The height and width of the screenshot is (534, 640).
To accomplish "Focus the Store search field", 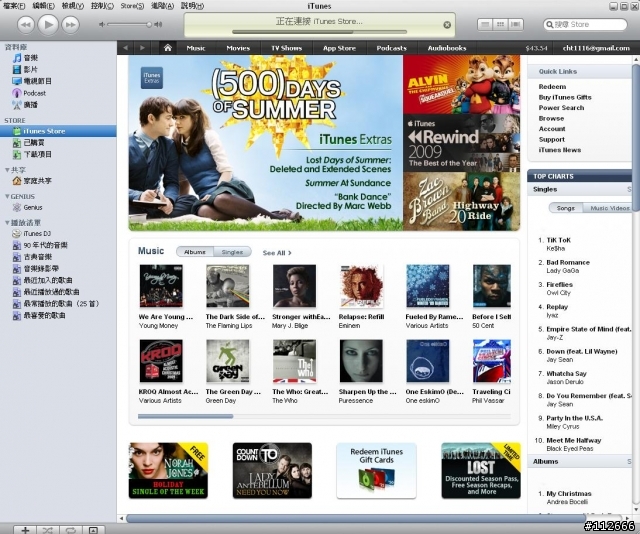I will [x=585, y=24].
